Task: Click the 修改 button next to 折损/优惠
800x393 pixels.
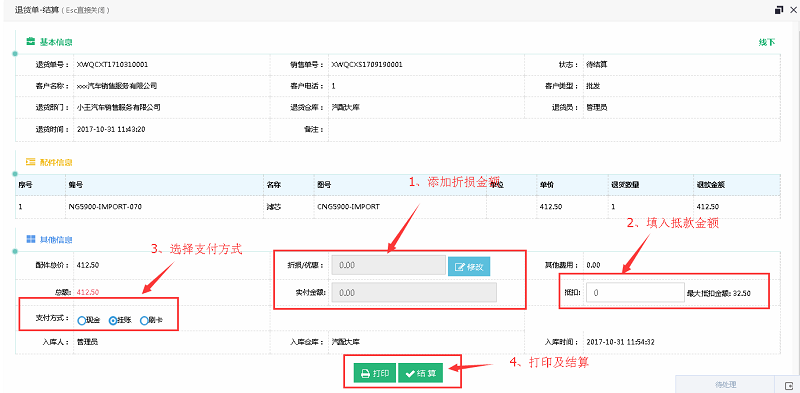Action: click(469, 266)
